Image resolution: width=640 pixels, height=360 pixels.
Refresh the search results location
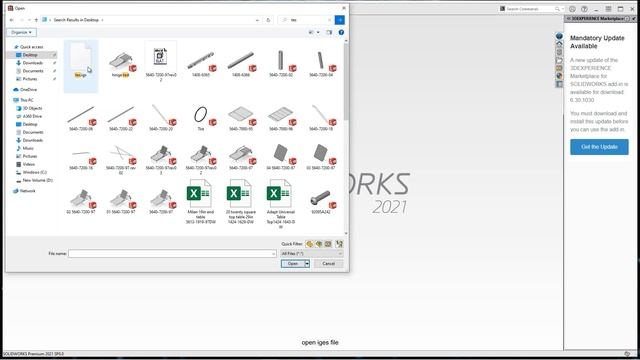tap(268, 20)
